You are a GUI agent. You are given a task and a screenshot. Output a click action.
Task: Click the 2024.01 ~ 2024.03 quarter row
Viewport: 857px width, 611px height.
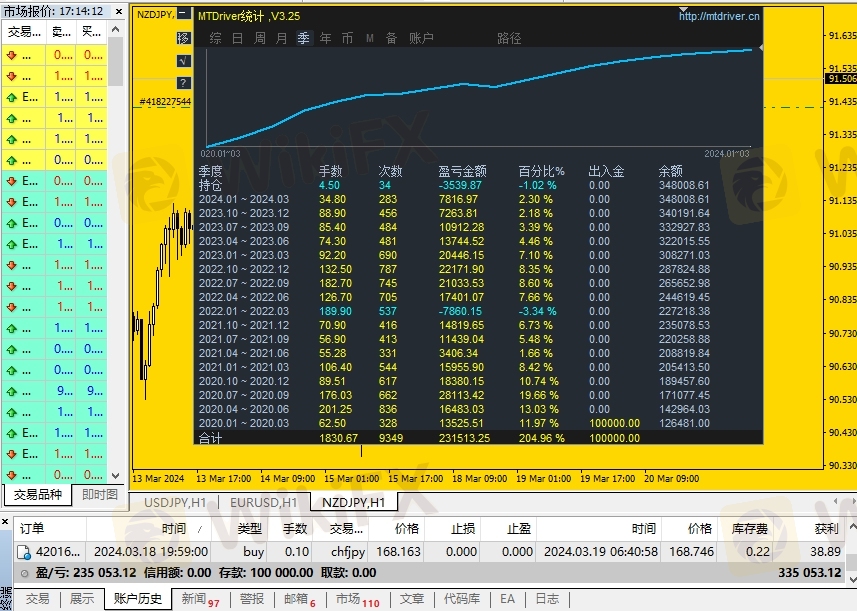point(454,199)
